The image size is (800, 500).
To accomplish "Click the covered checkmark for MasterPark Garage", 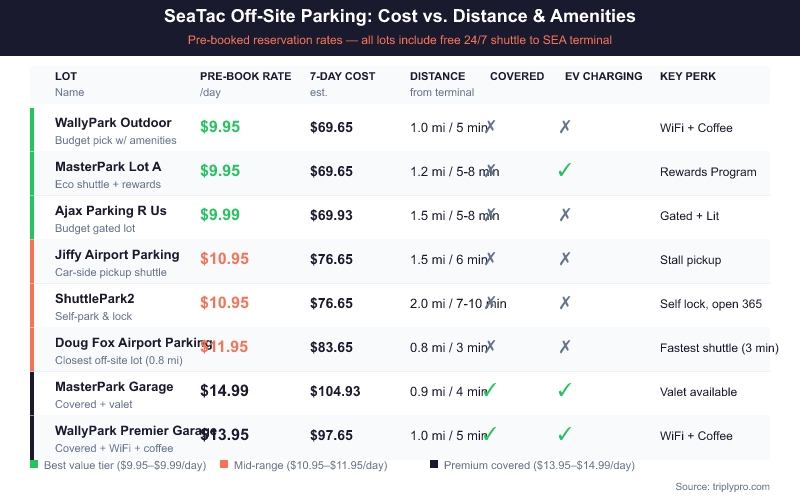I will [x=490, y=391].
